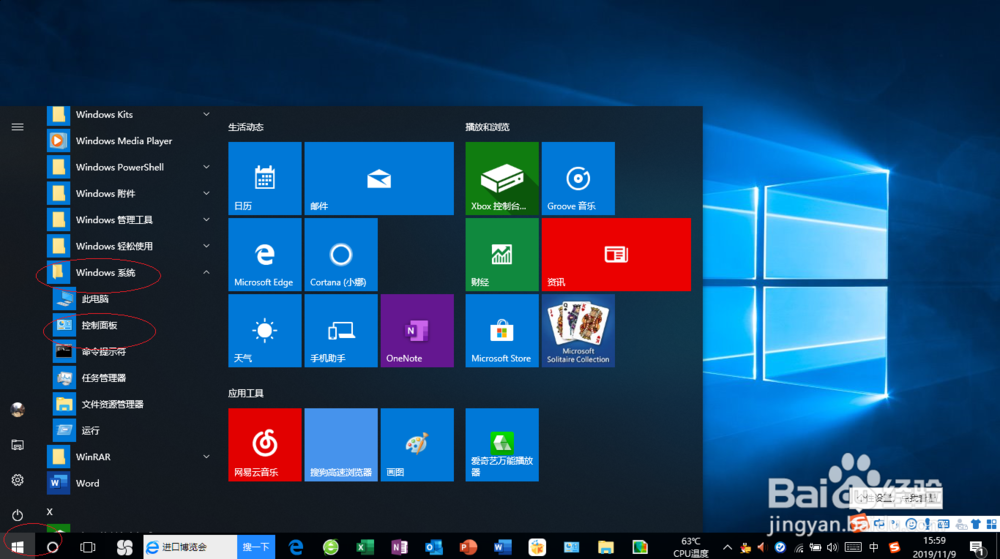Open the NetEase Cloud Music (网易云音乐) tile
This screenshot has height=559, width=1000.
(265, 445)
